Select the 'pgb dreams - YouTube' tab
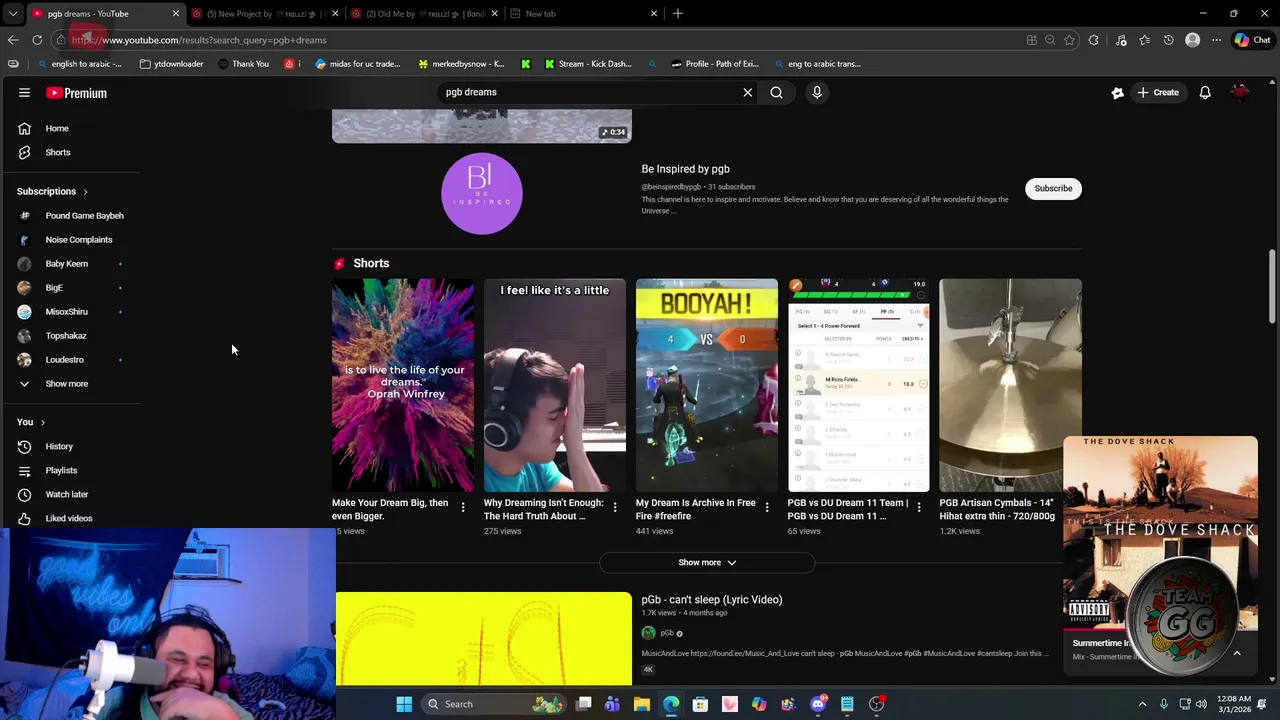The height and width of the screenshot is (720, 1280). pos(105,14)
